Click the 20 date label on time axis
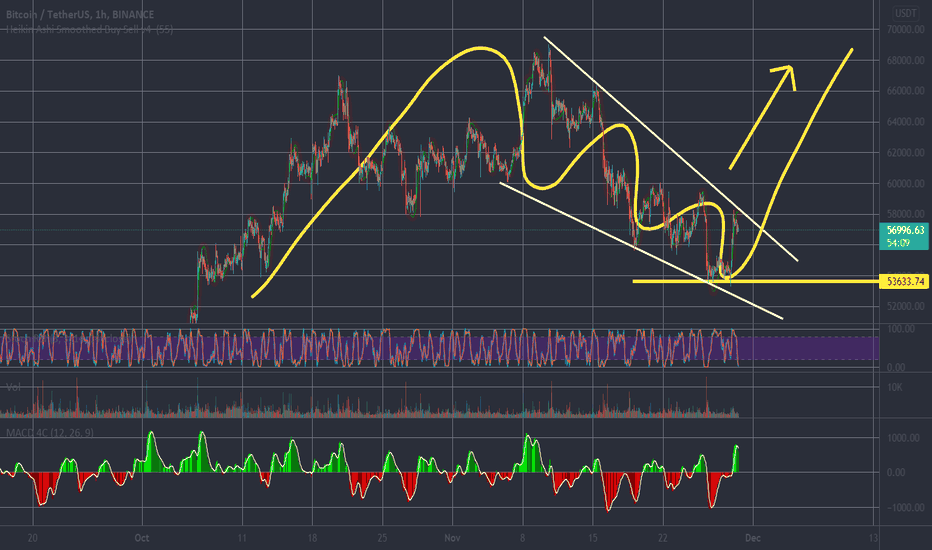932x550 pixels. (33, 538)
